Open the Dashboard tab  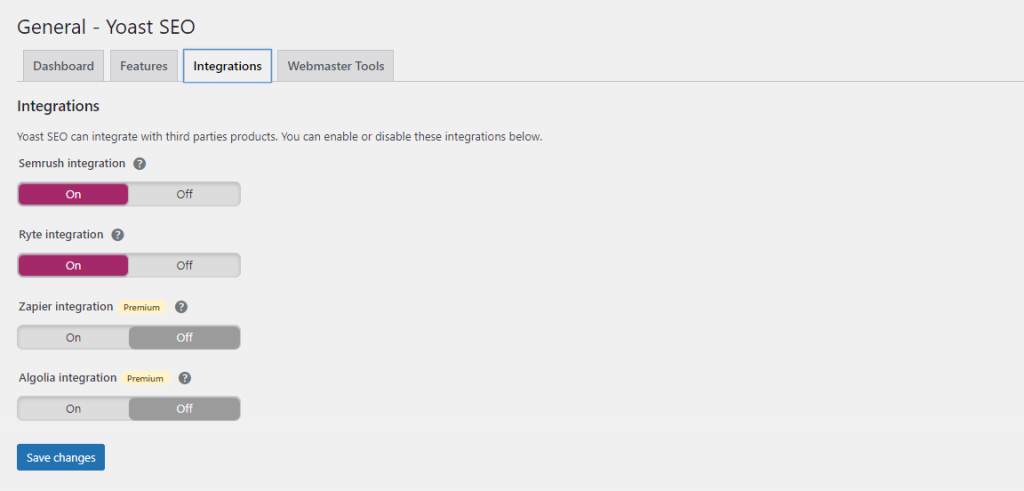(63, 66)
